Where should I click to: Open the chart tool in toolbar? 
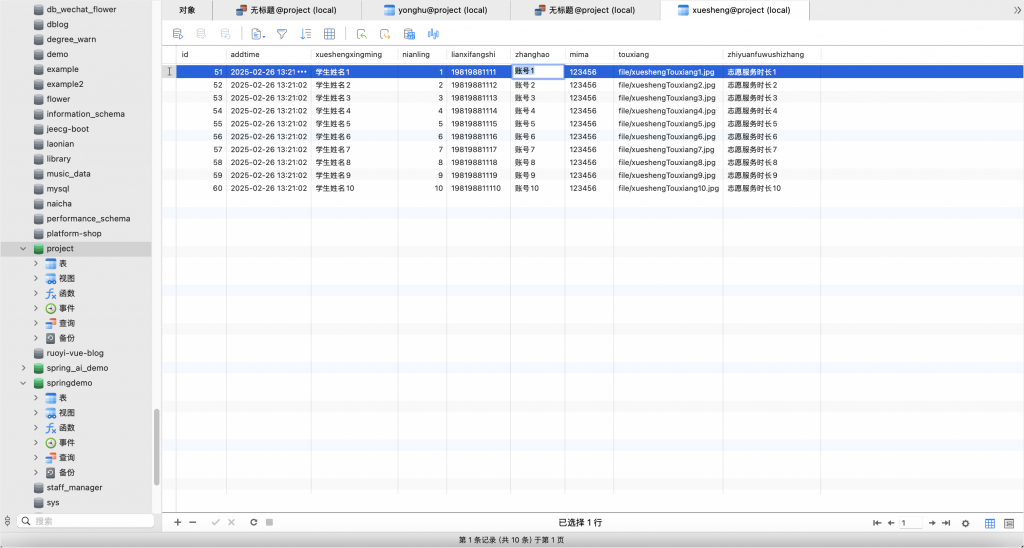point(434,34)
